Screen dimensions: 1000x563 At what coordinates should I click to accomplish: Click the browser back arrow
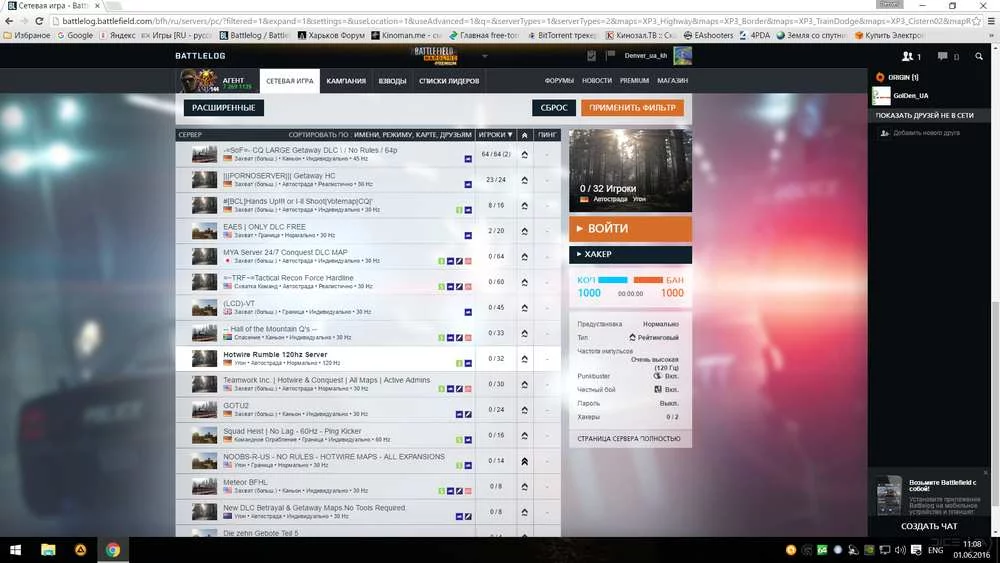(9, 21)
